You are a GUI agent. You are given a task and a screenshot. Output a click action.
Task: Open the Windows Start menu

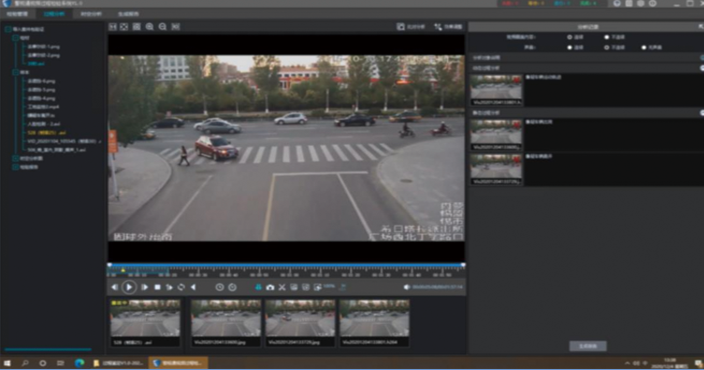pyautogui.click(x=7, y=363)
